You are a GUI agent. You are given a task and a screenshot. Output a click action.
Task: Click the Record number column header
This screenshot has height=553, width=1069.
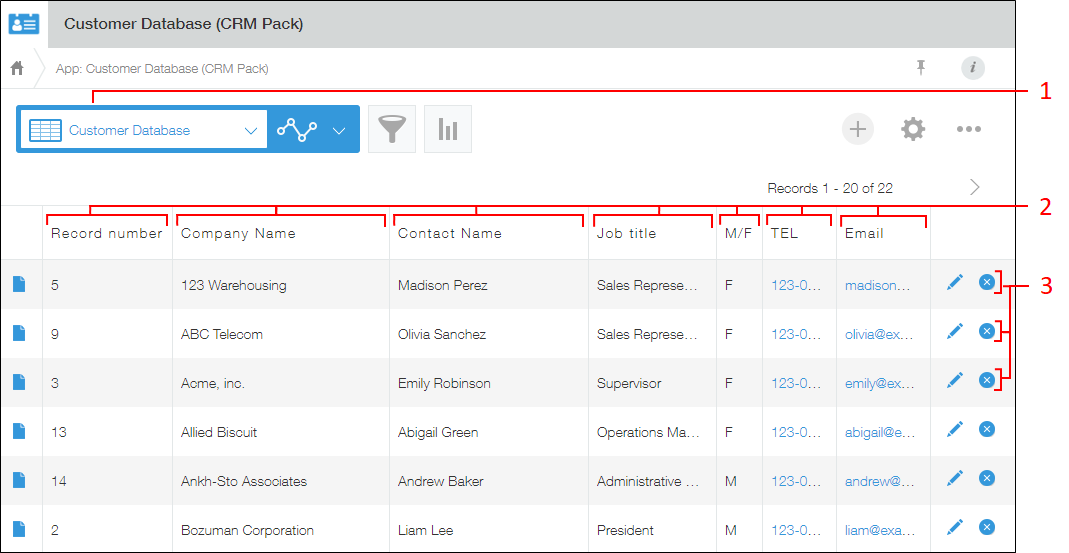tap(106, 233)
